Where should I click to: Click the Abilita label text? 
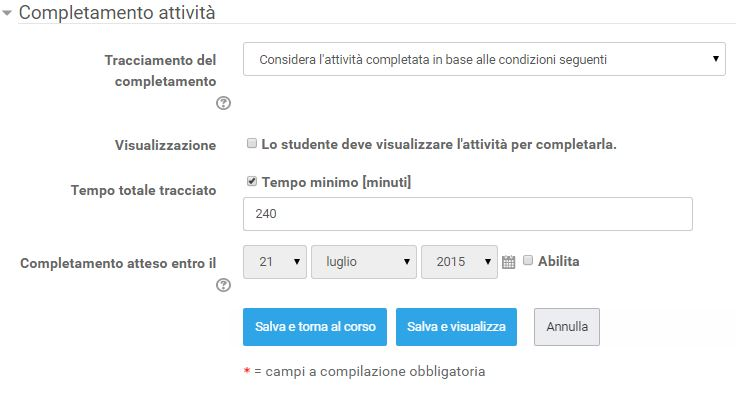click(x=558, y=262)
